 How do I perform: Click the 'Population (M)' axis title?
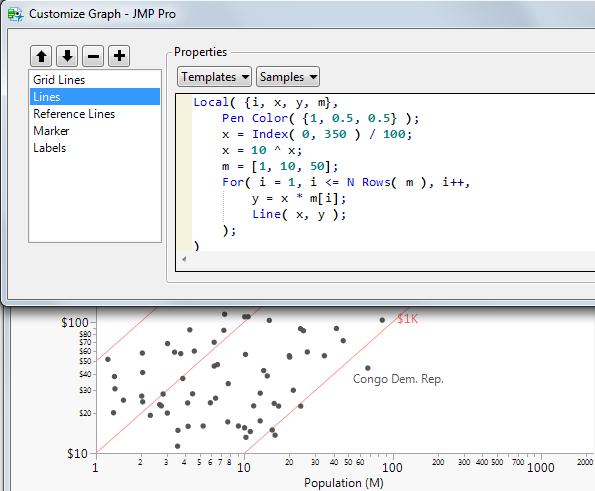(x=344, y=483)
